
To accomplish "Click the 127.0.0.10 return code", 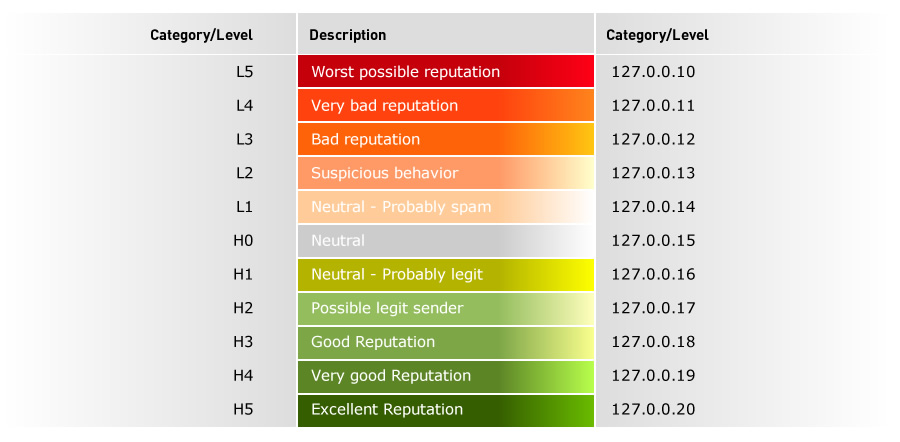I will 653,72.
